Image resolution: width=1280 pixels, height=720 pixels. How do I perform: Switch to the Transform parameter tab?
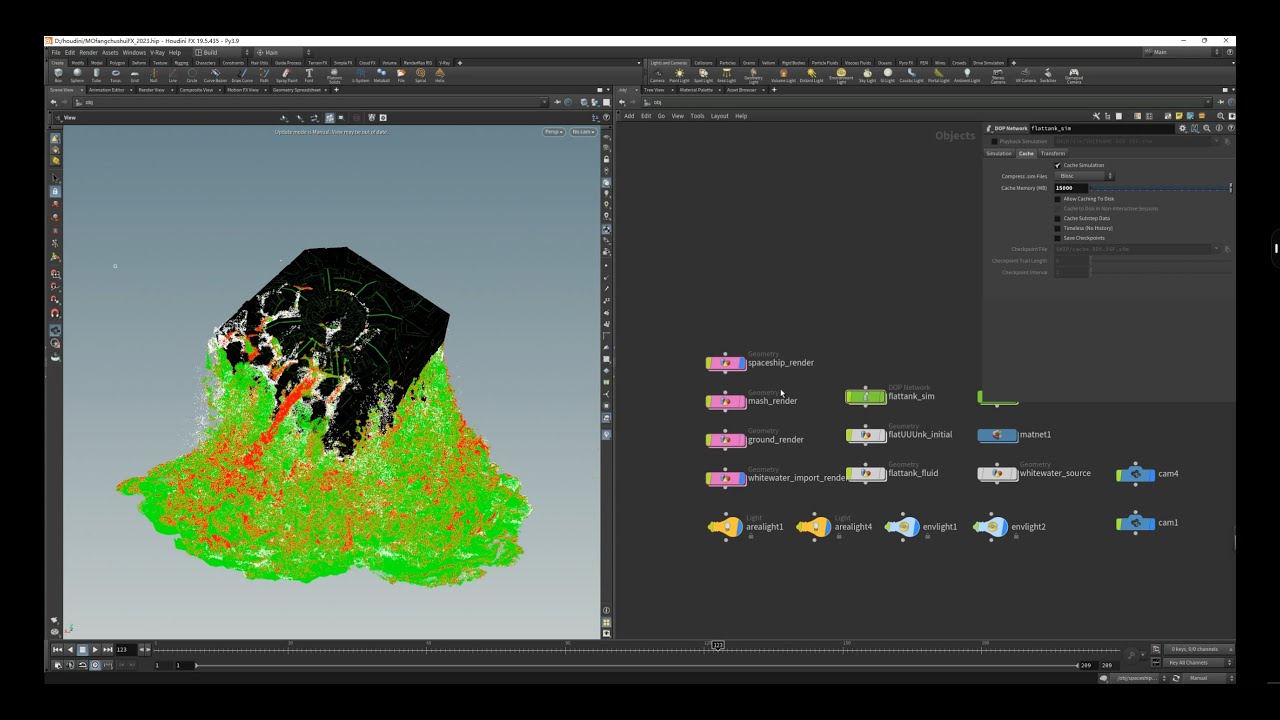tap(1053, 154)
